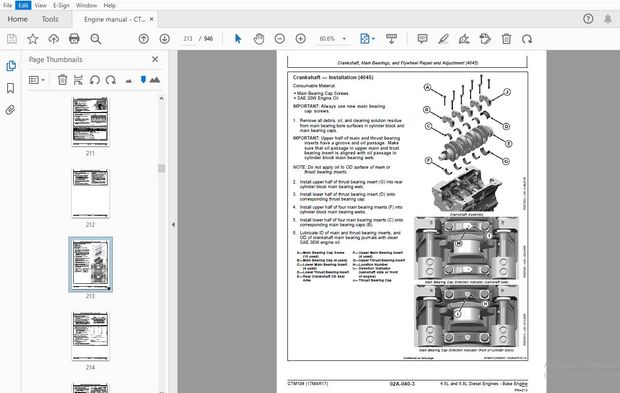Select the highlight text pen tool
620x393 pixels.
click(x=443, y=39)
